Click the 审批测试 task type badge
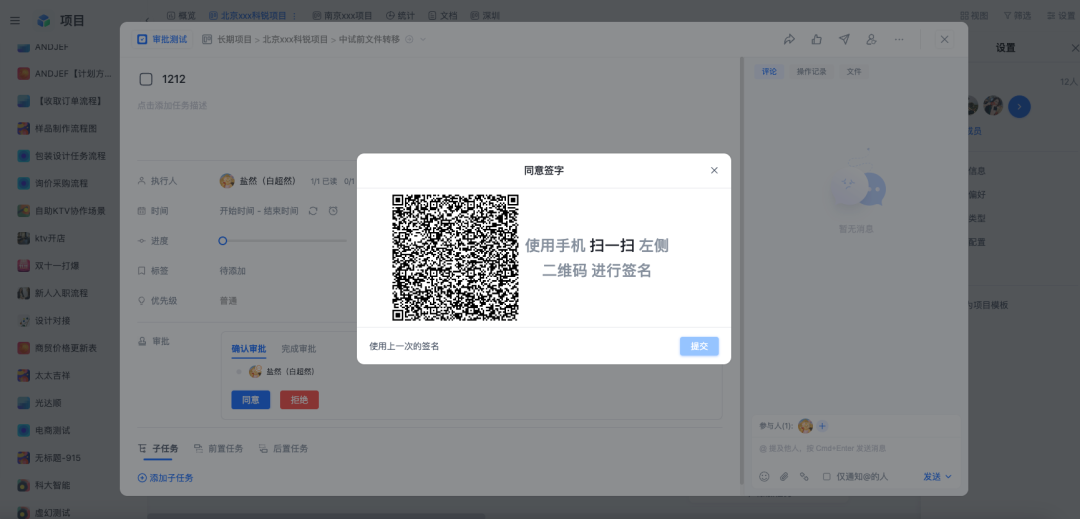This screenshot has width=1080, height=519. (163, 39)
